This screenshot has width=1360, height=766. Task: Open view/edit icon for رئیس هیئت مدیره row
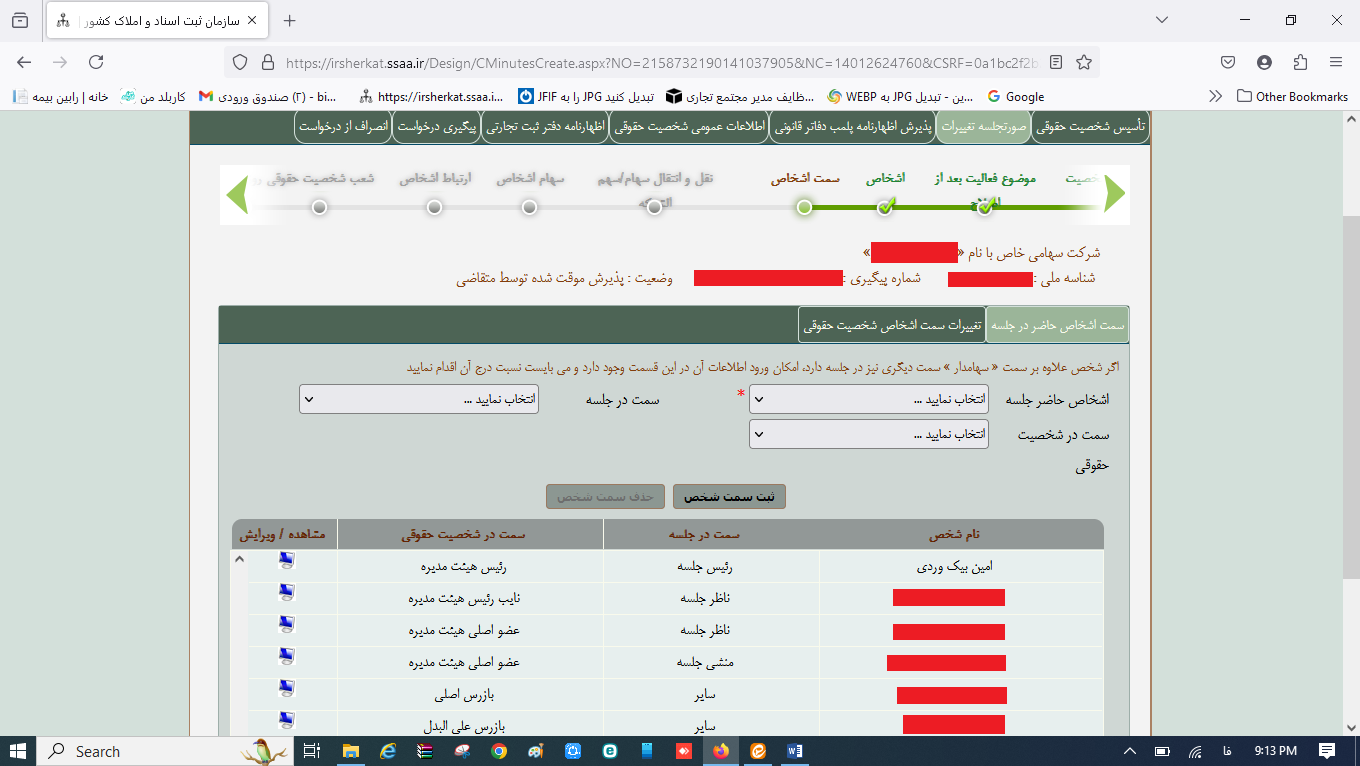287,562
